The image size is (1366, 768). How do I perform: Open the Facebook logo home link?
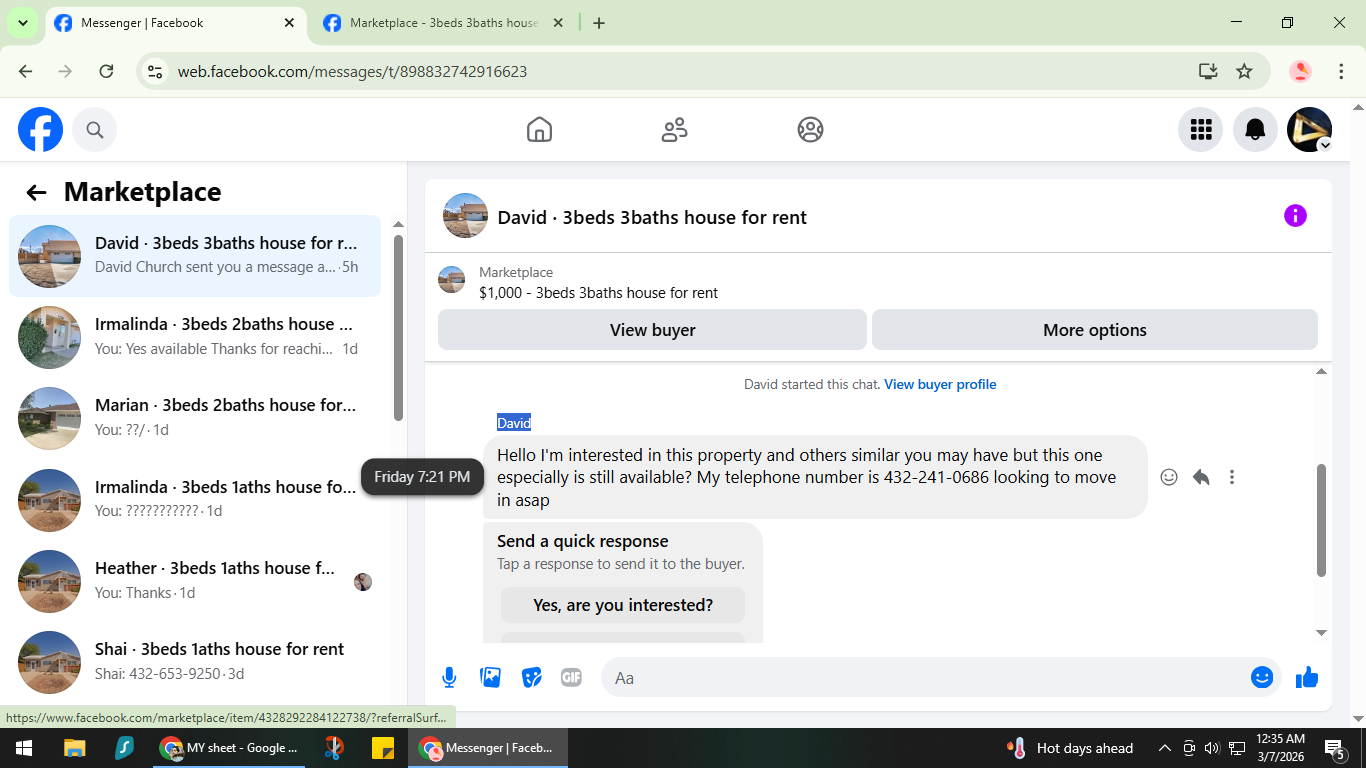(x=41, y=130)
